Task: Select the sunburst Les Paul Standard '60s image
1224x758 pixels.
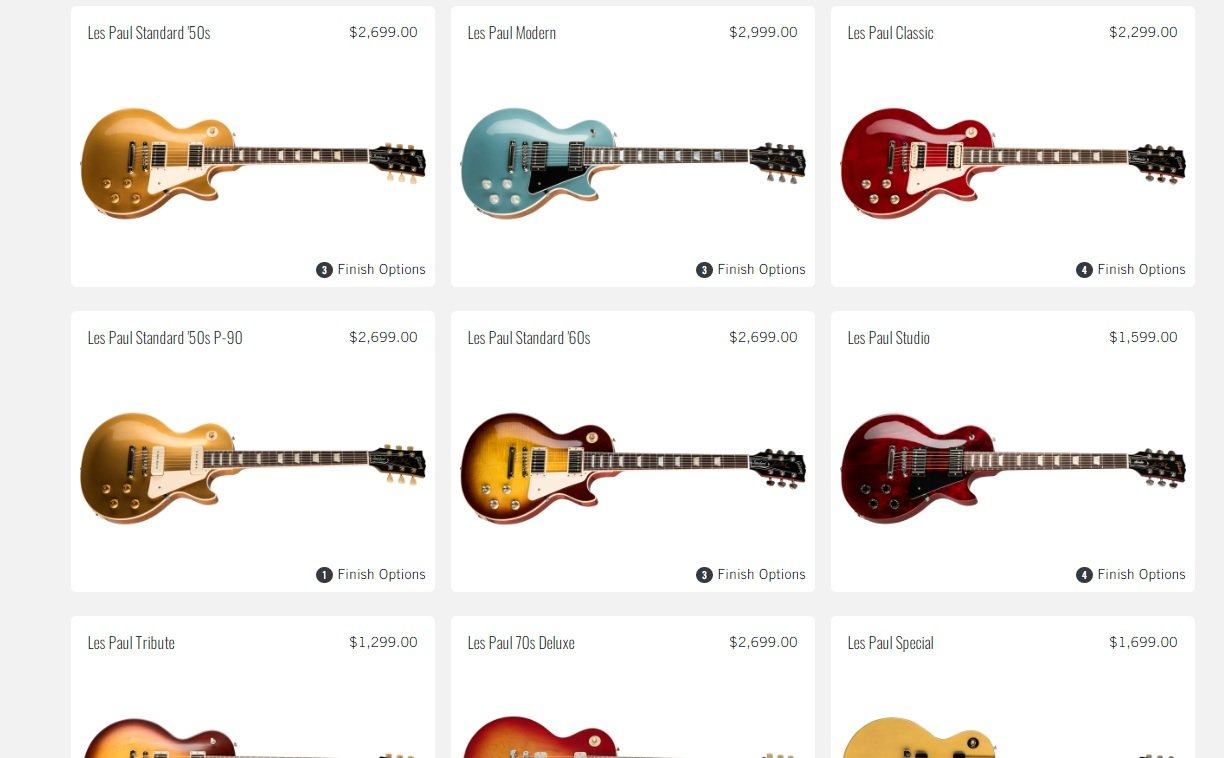Action: pos(633,468)
